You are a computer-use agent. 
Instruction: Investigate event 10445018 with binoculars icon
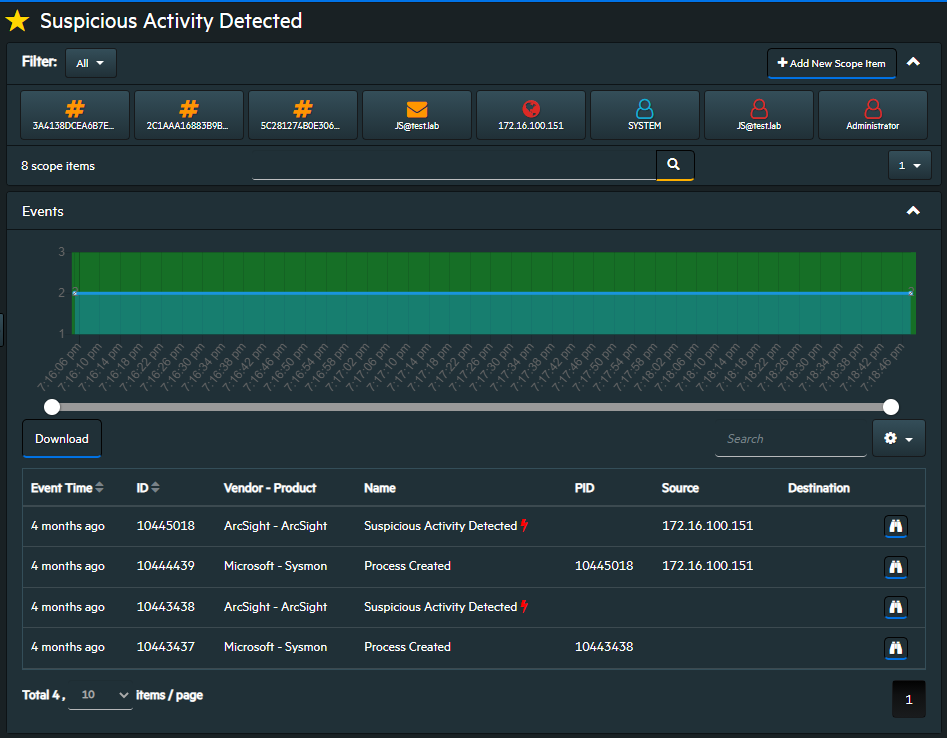click(896, 526)
